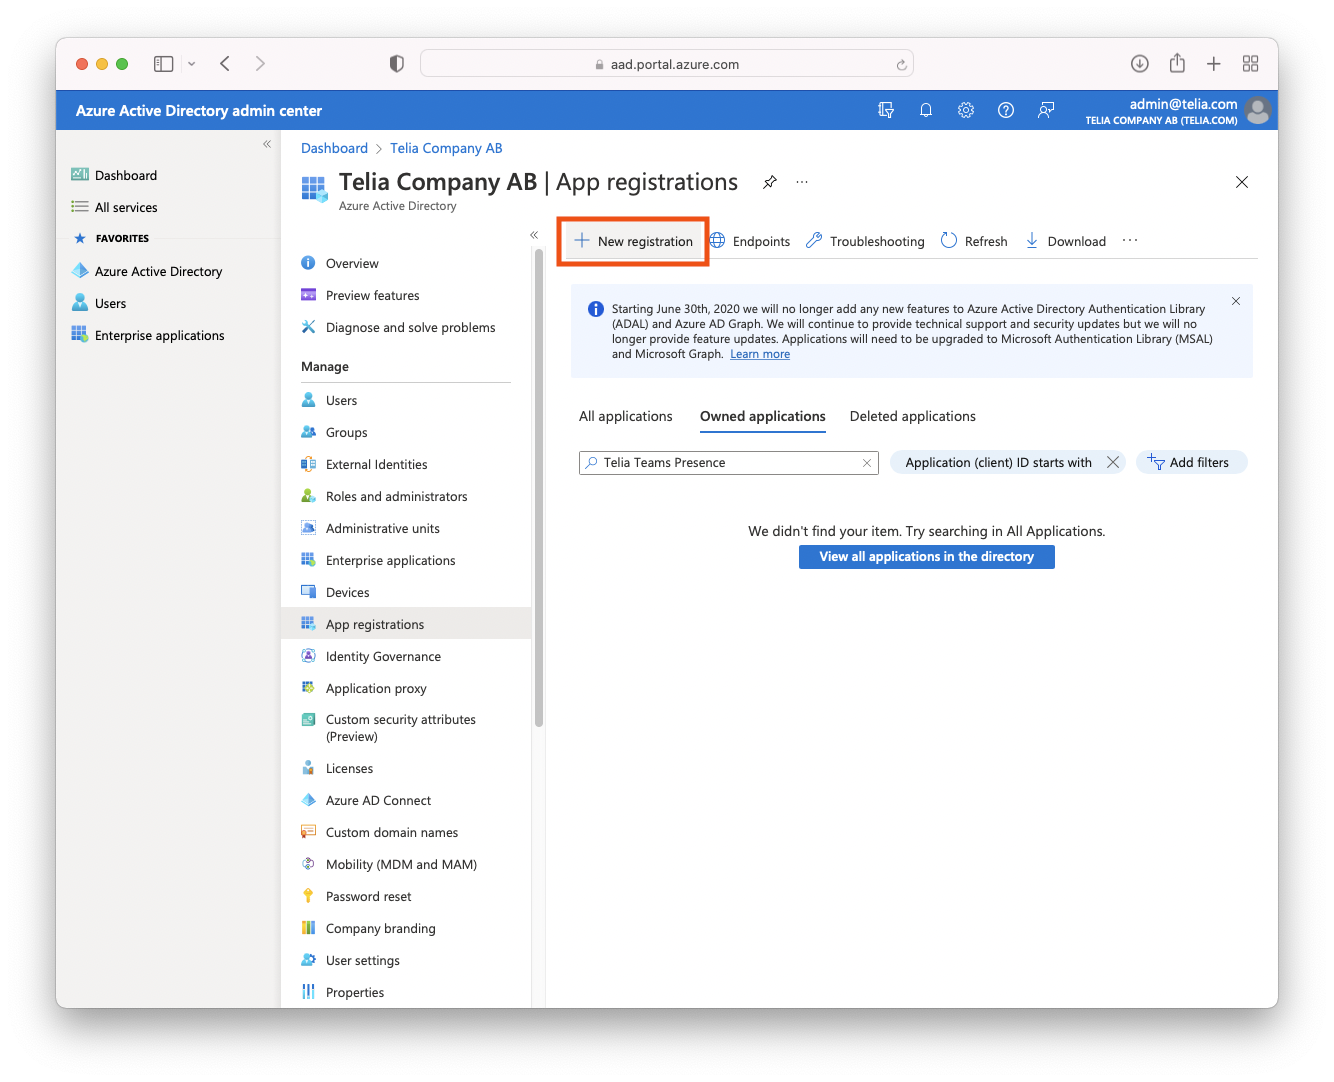Open Troubleshooting from the toolbar
1334x1082 pixels.
(866, 241)
